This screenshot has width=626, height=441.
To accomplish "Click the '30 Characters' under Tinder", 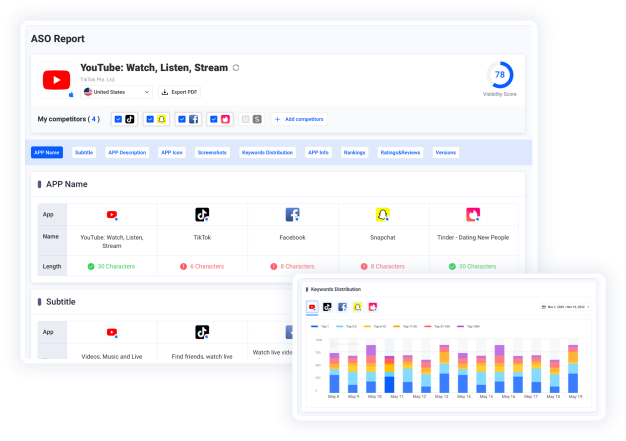I will (x=477, y=266).
